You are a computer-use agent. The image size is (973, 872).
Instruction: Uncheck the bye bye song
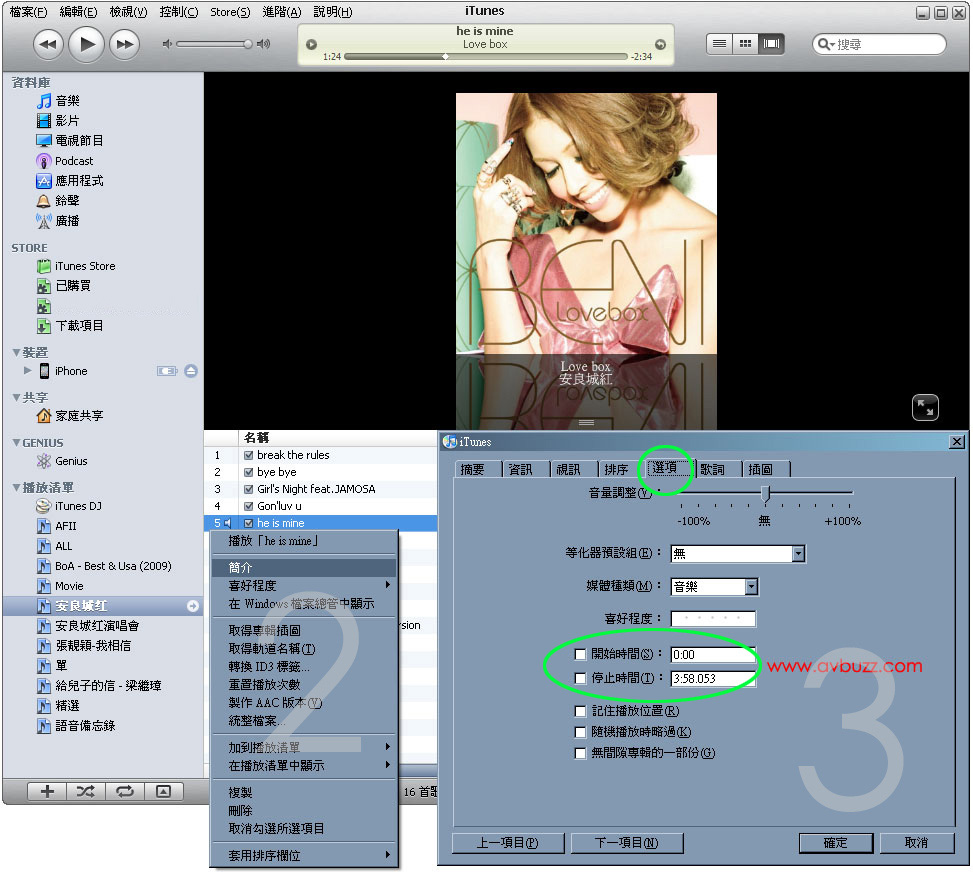248,472
